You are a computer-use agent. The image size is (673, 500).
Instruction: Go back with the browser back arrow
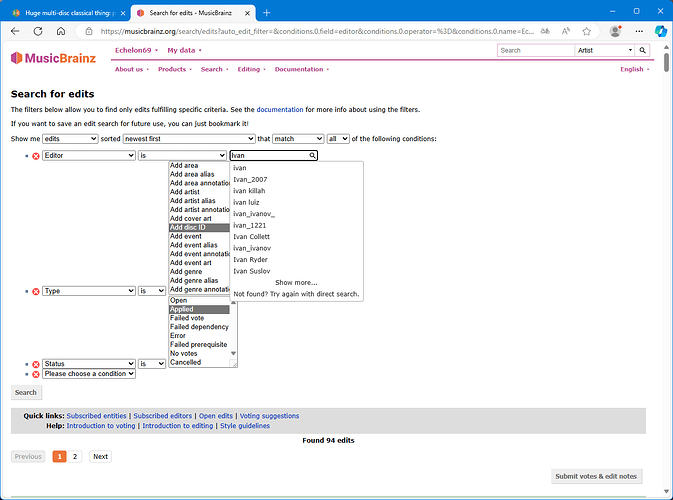[x=15, y=31]
